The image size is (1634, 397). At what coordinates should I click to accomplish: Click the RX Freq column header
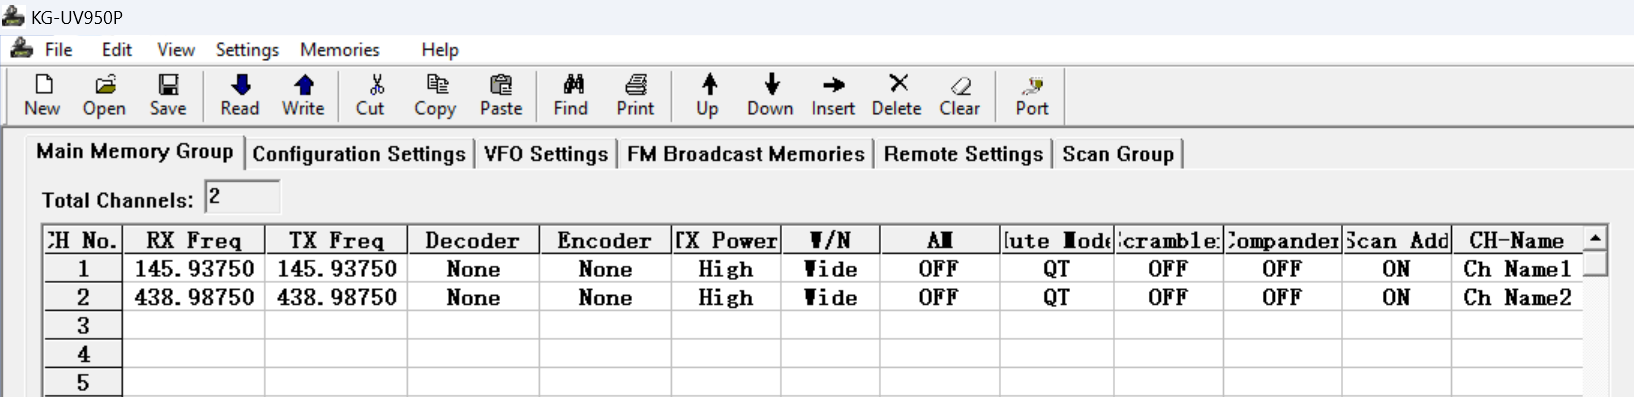pyautogui.click(x=194, y=240)
